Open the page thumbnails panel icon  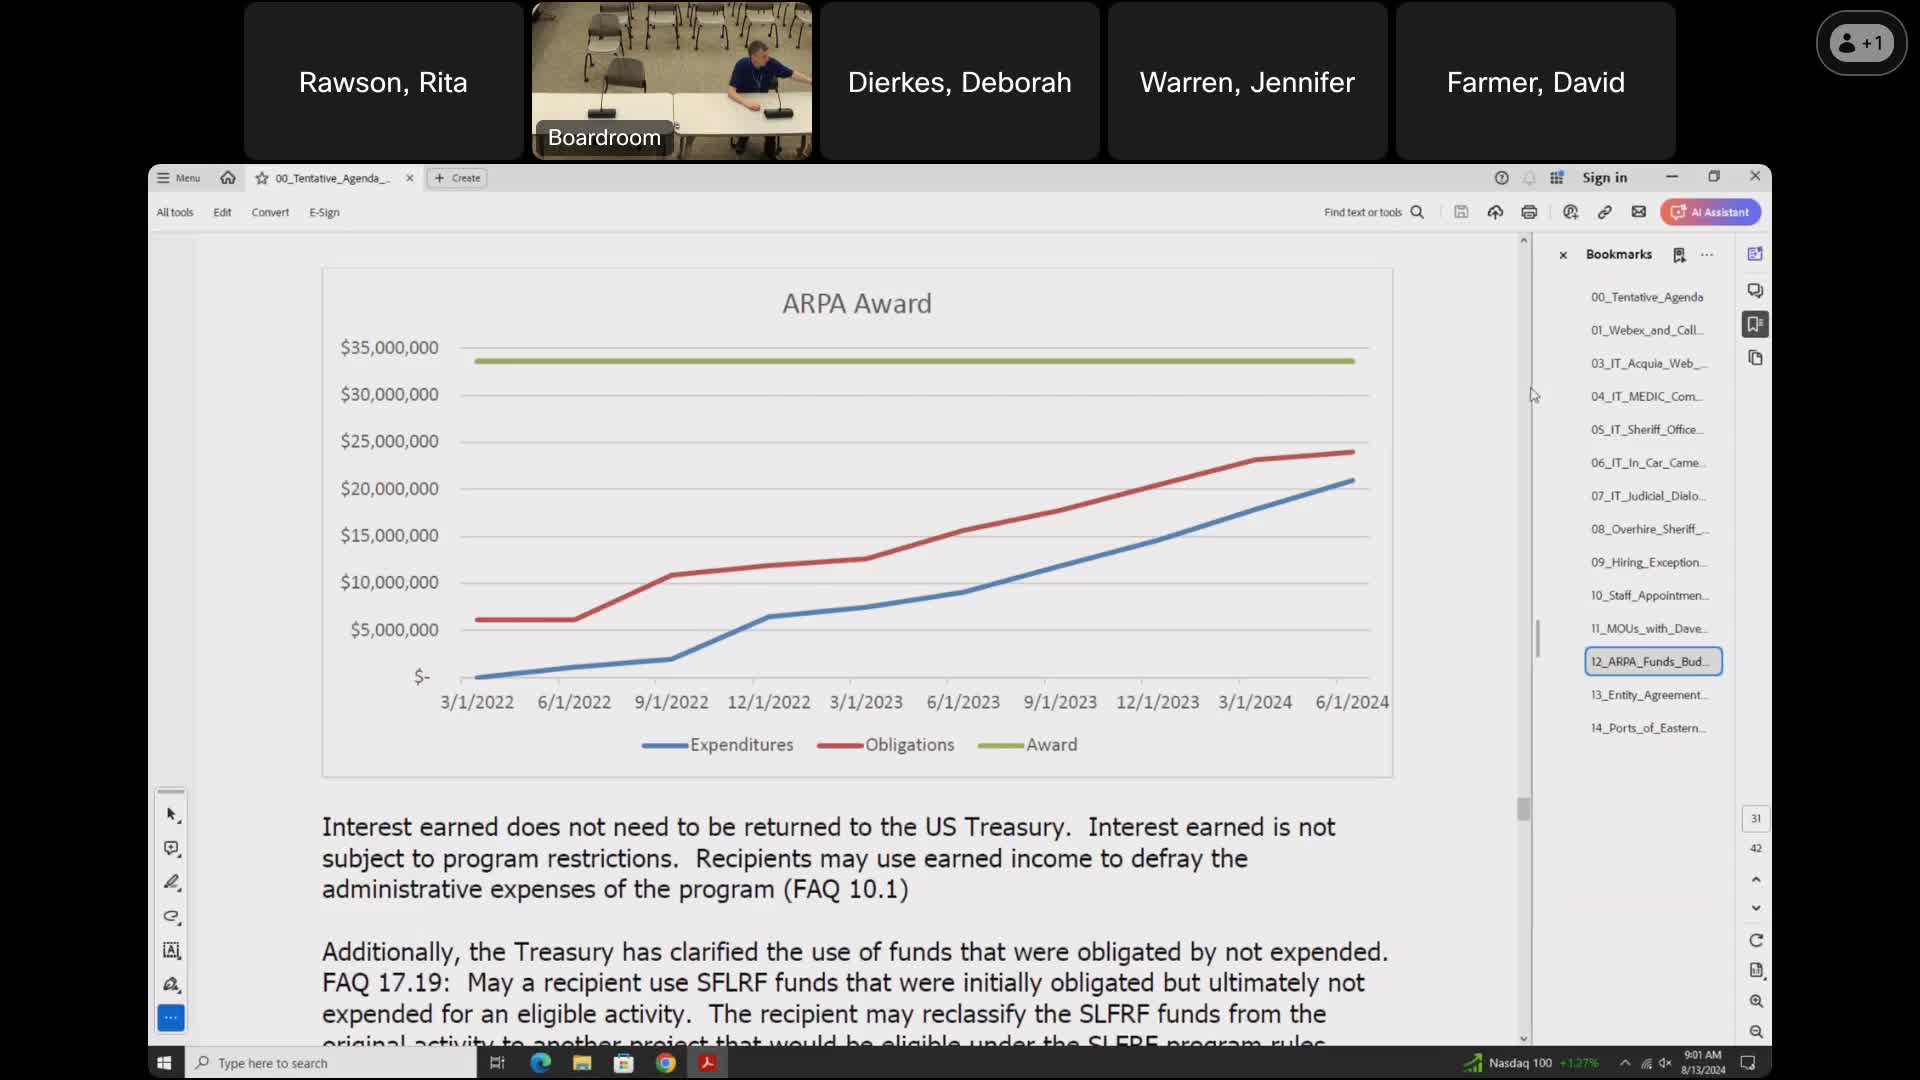point(1755,358)
